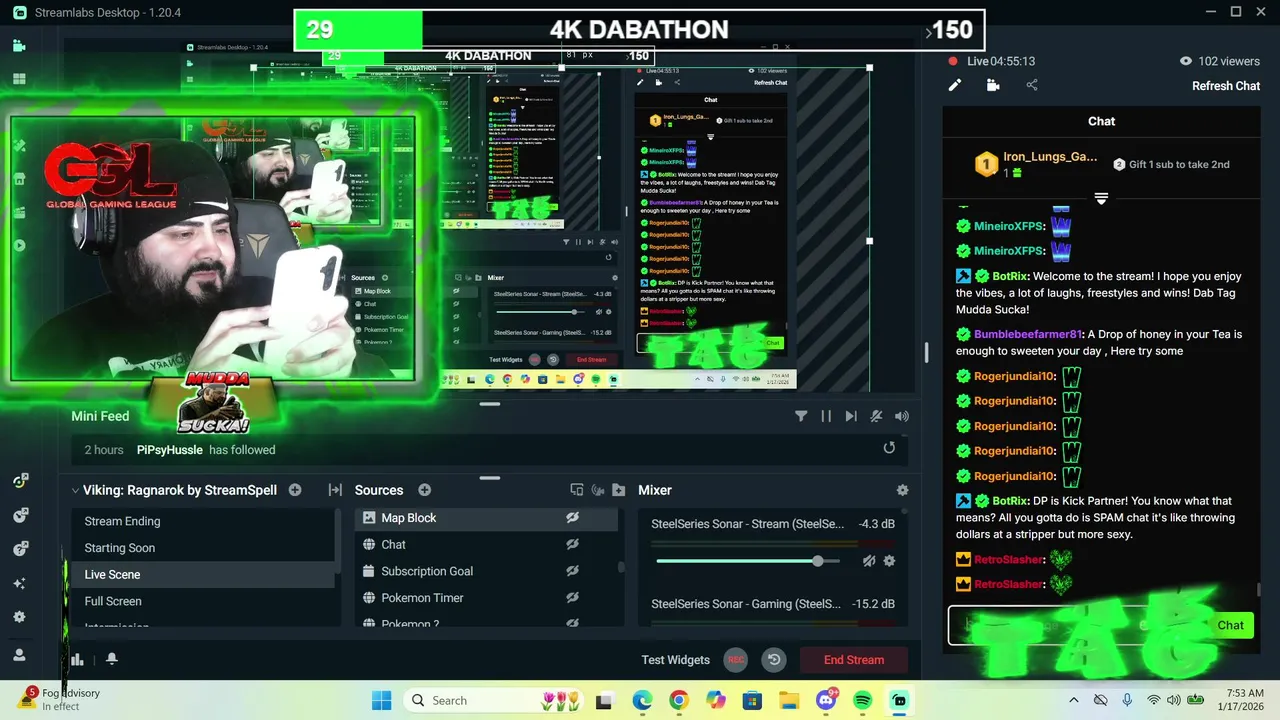This screenshot has width=1280, height=720.
Task: Click the Sources list scrollbar
Action: point(621,566)
